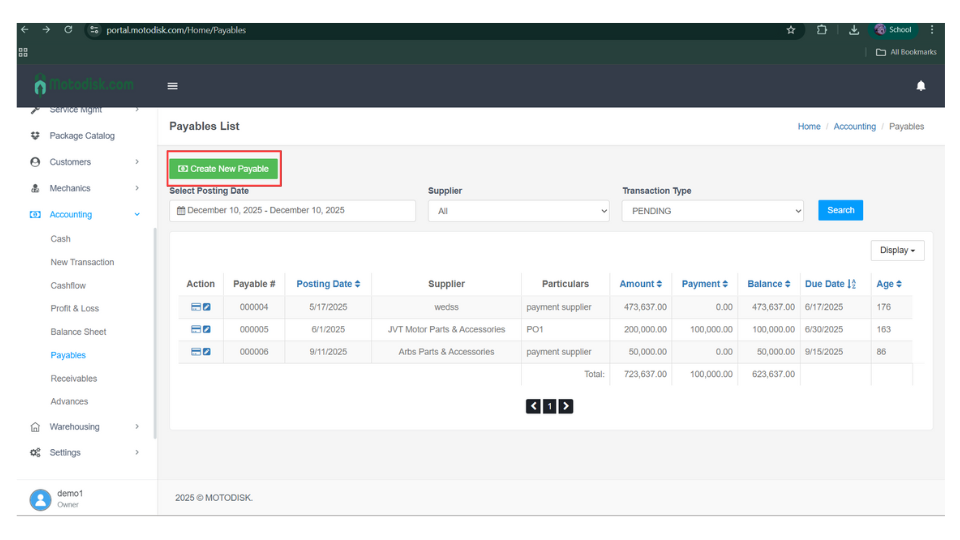
Task: Click the previous page arrow in pagination
Action: [533, 406]
